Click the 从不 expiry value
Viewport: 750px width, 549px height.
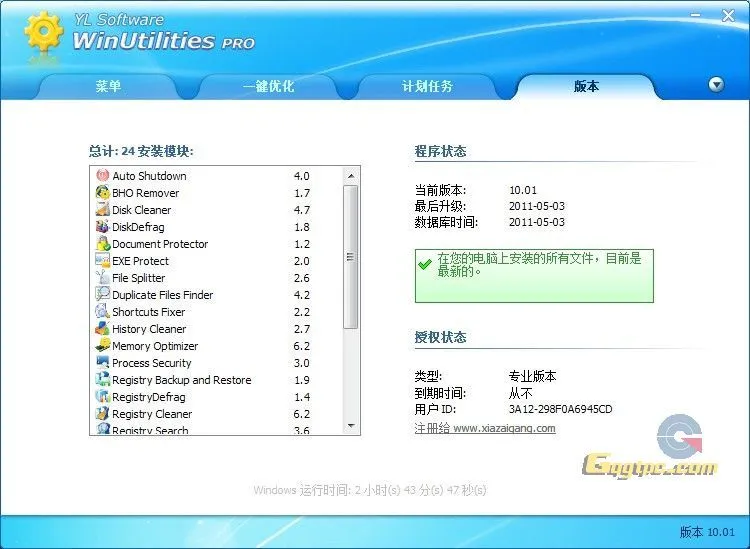[x=520, y=393]
